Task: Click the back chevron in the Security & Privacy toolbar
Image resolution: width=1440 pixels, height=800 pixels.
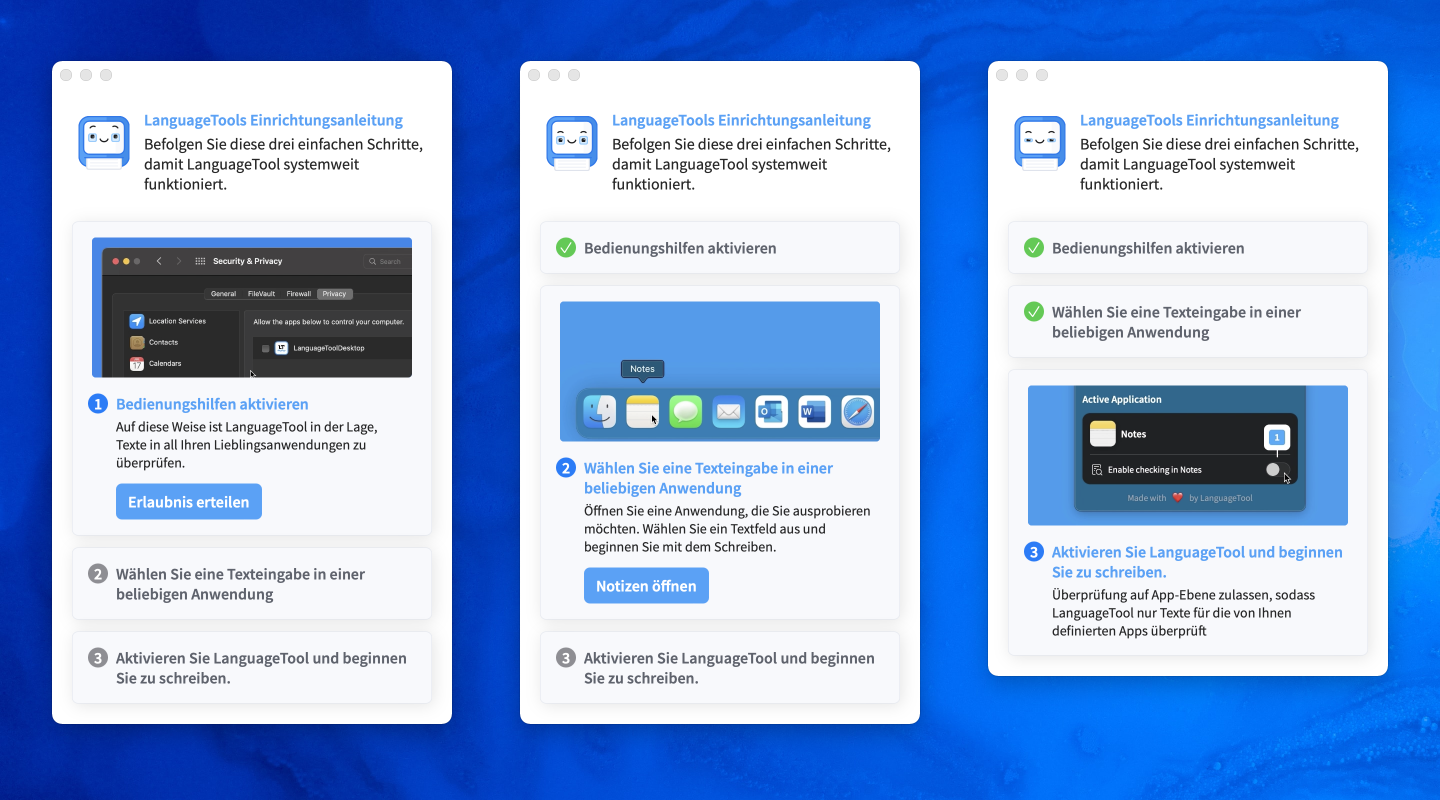Action: click(159, 261)
